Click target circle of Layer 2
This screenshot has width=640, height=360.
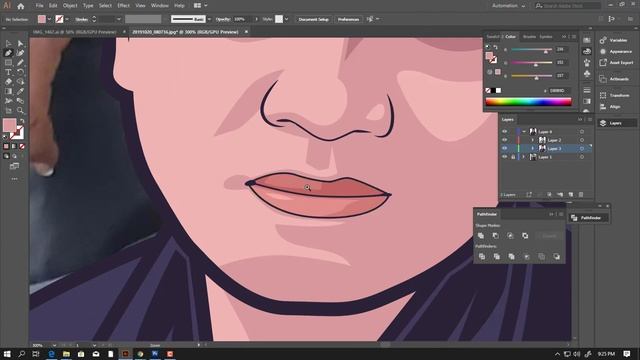(582, 140)
